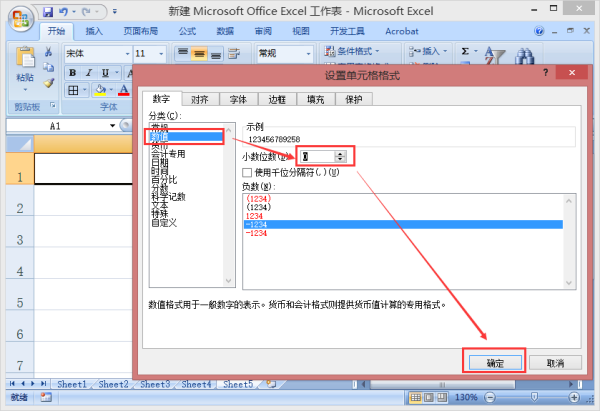Open the Name Box A1 dropdown arrow
Screen dimensions: 600x411
coord(112,126)
